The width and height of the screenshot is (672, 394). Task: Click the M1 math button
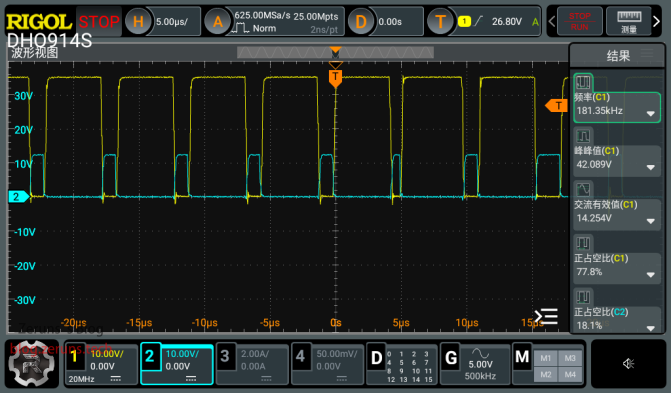[545, 358]
